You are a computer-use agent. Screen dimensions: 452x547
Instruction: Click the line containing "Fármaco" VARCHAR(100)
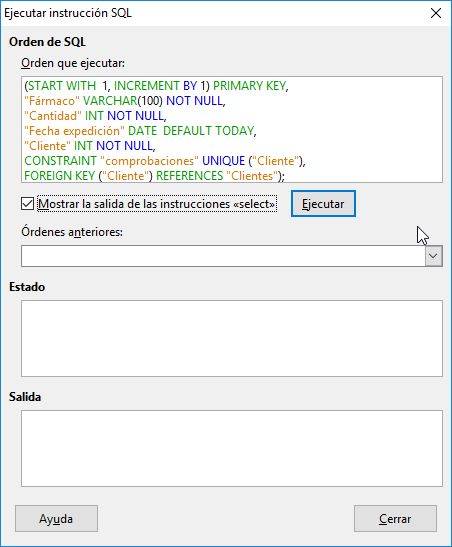(x=125, y=101)
